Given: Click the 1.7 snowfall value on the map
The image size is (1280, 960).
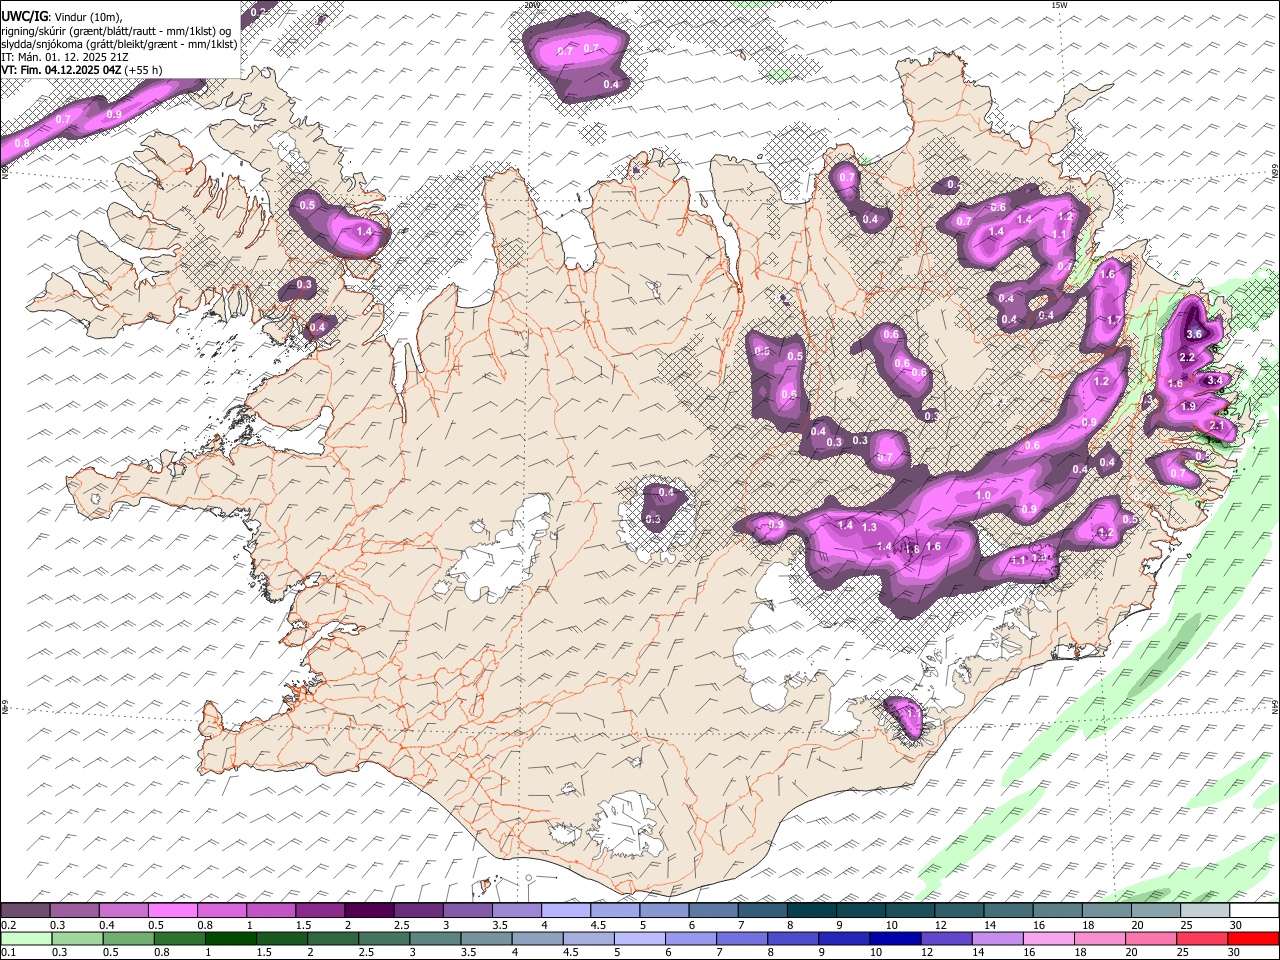Looking at the screenshot, I should pyautogui.click(x=1114, y=320).
